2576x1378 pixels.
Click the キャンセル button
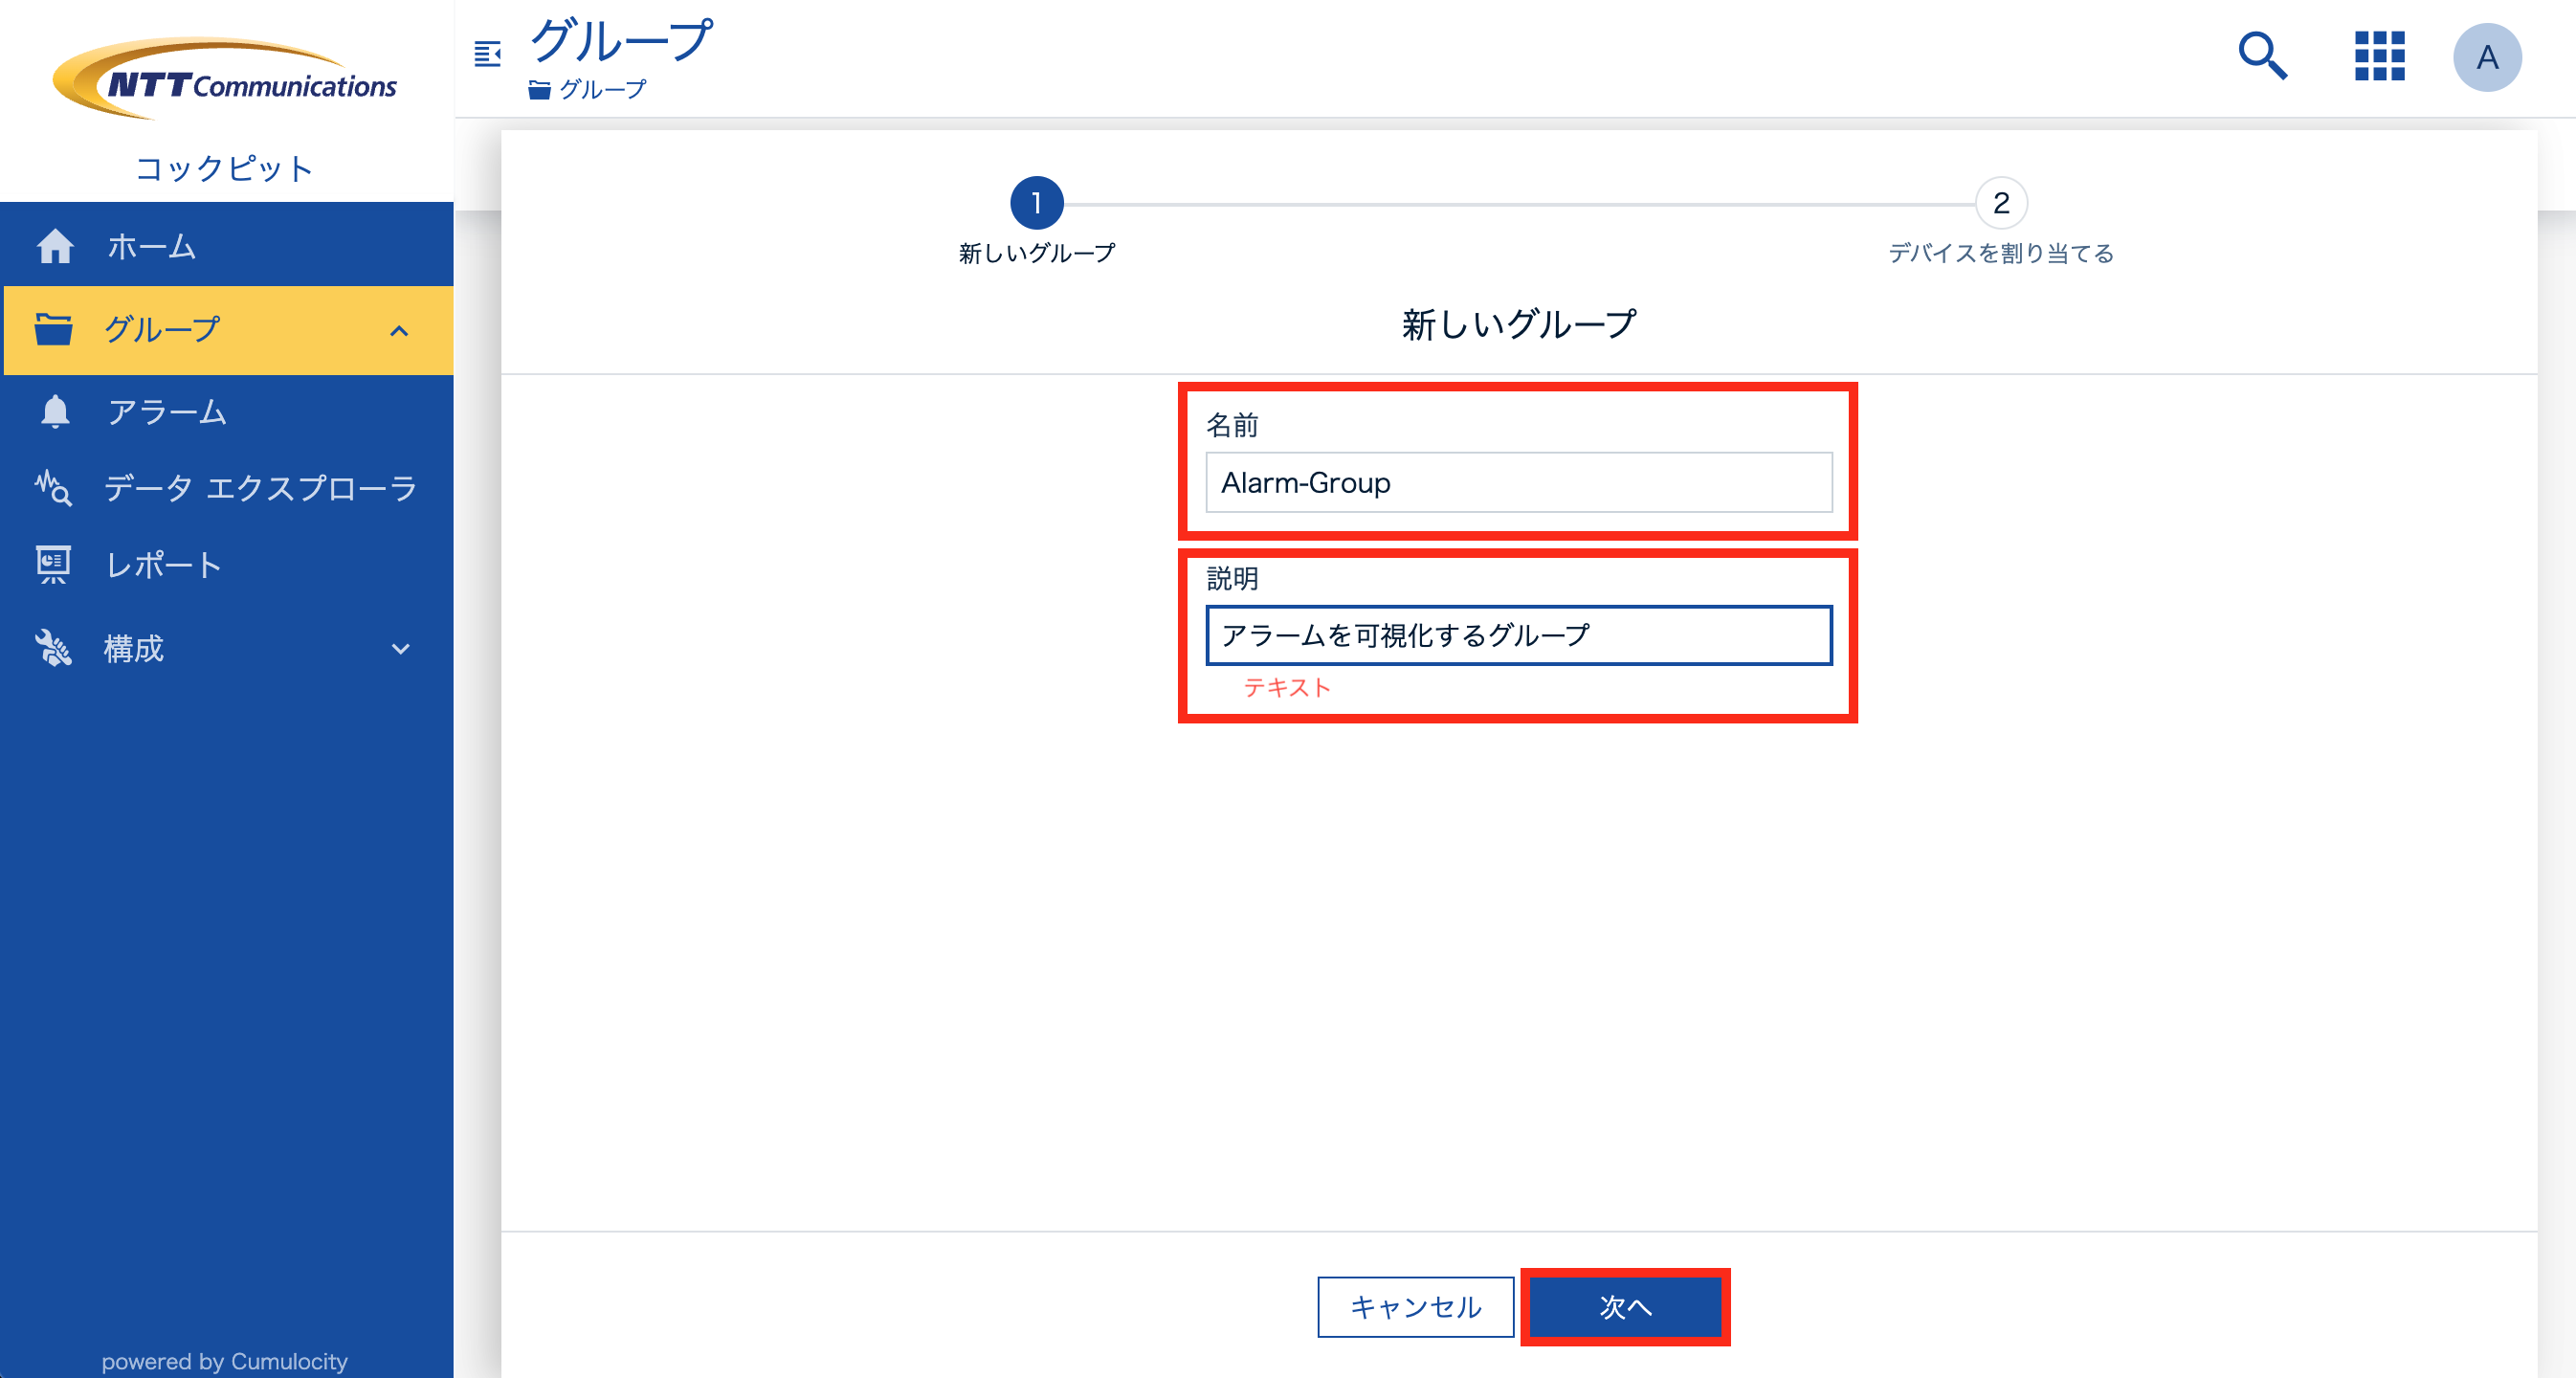1415,1307
